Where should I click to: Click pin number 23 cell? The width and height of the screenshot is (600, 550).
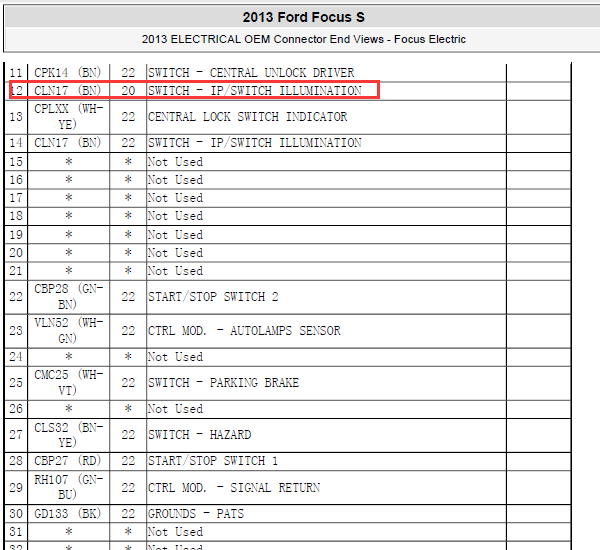[16, 330]
